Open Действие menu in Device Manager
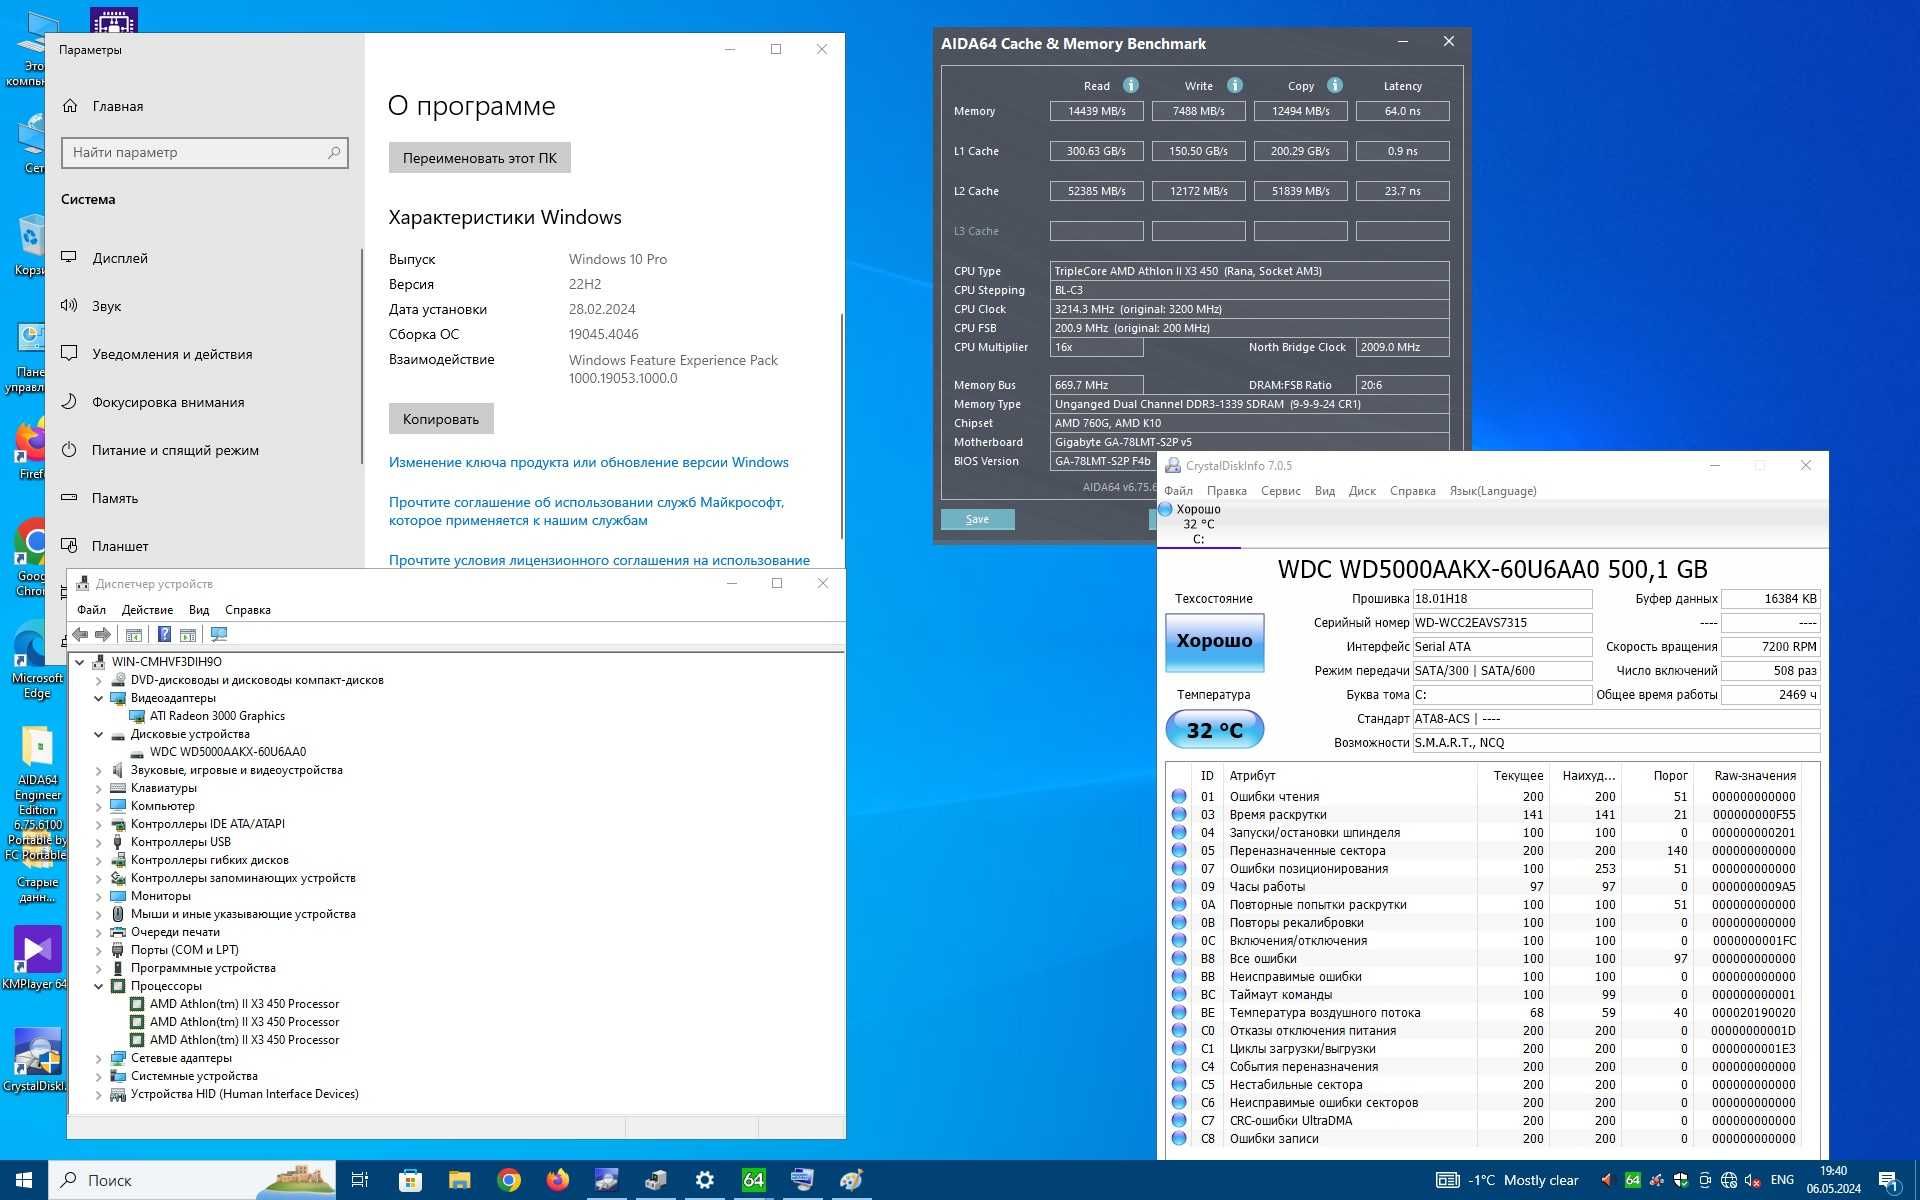Screen dimensions: 1920x1200 point(147,610)
